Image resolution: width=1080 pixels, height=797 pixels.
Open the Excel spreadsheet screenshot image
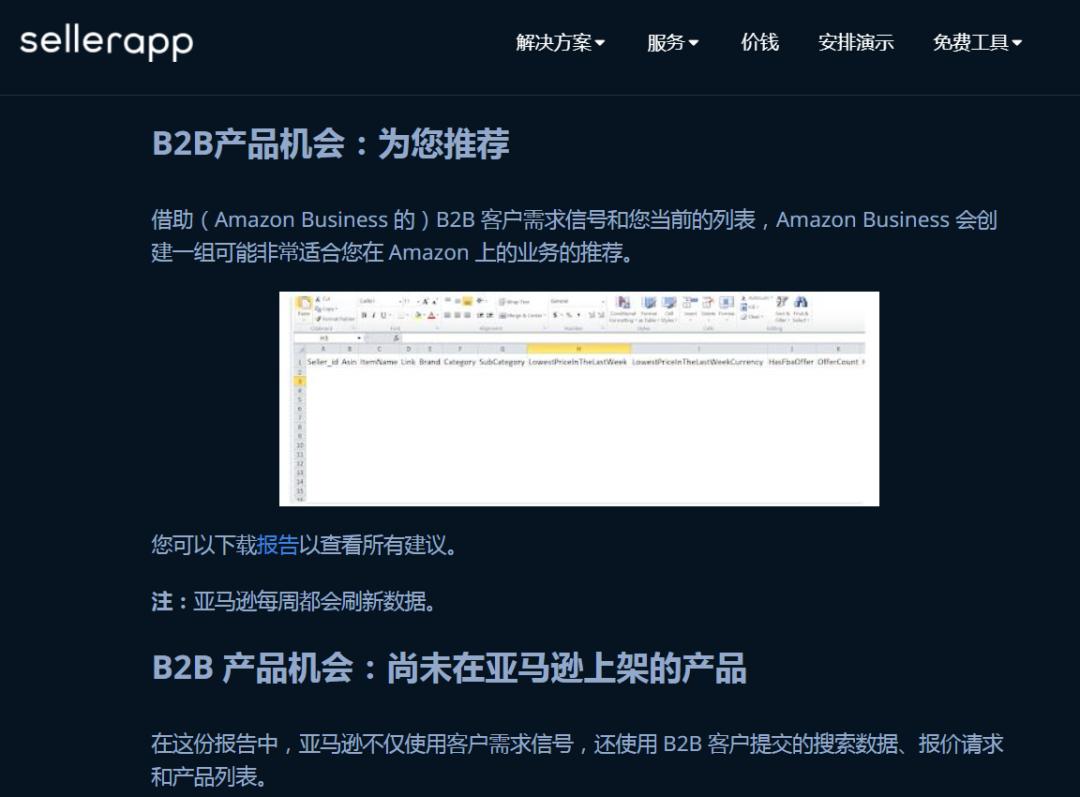579,399
